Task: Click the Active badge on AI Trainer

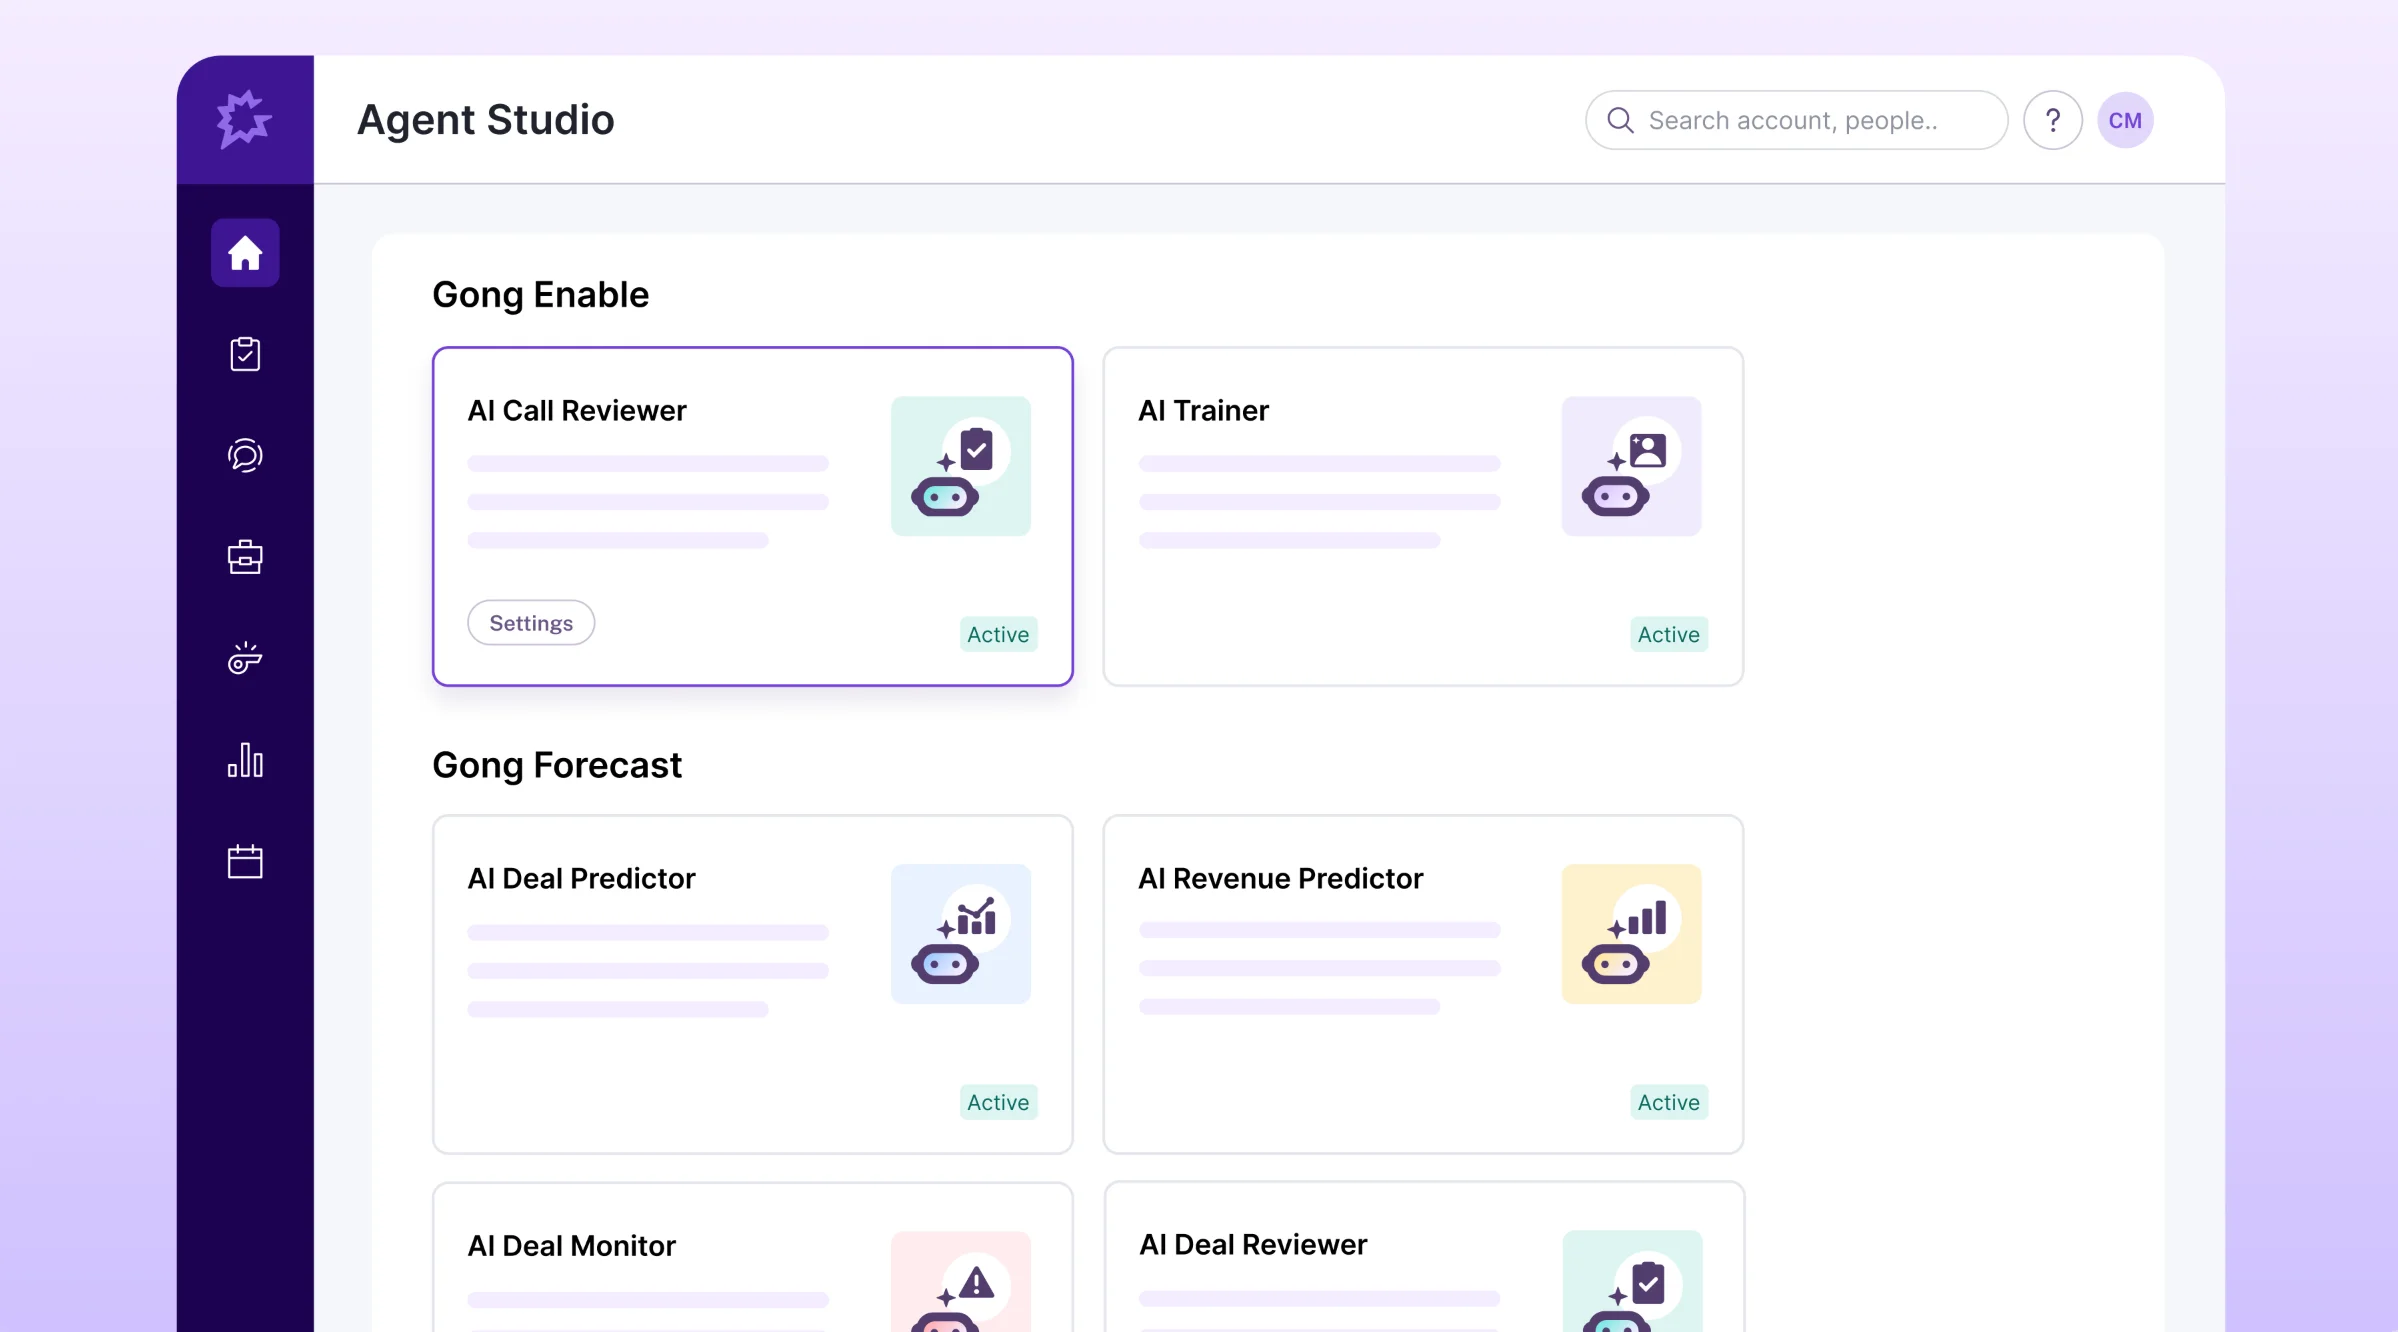Action: (1668, 634)
